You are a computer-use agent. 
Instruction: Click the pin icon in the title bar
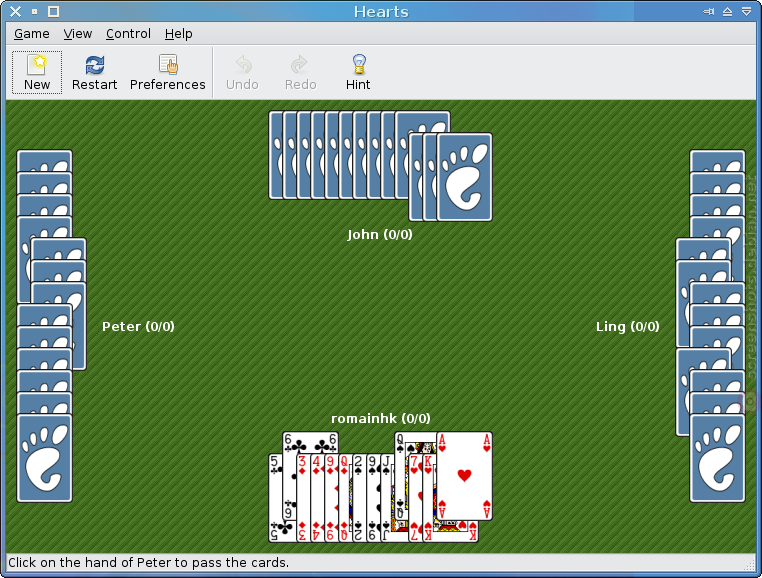point(709,11)
